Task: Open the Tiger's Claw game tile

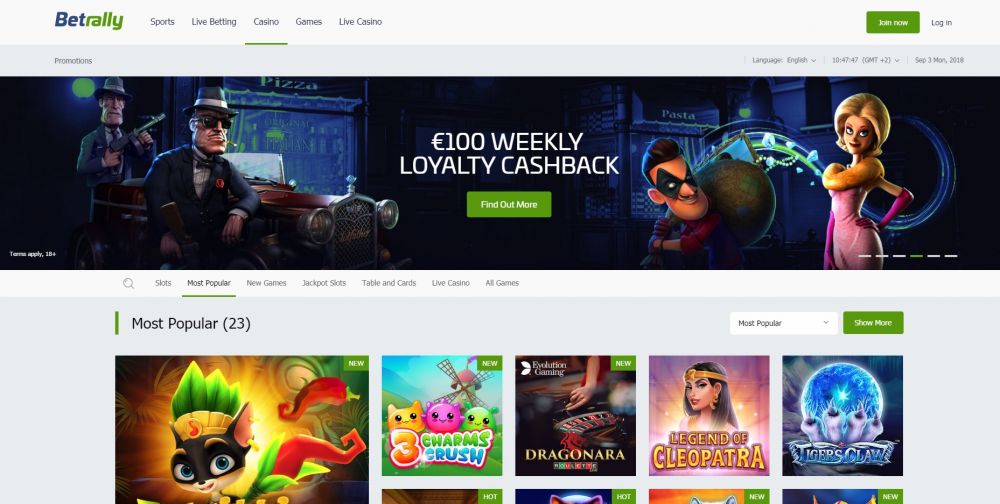Action: click(842, 415)
